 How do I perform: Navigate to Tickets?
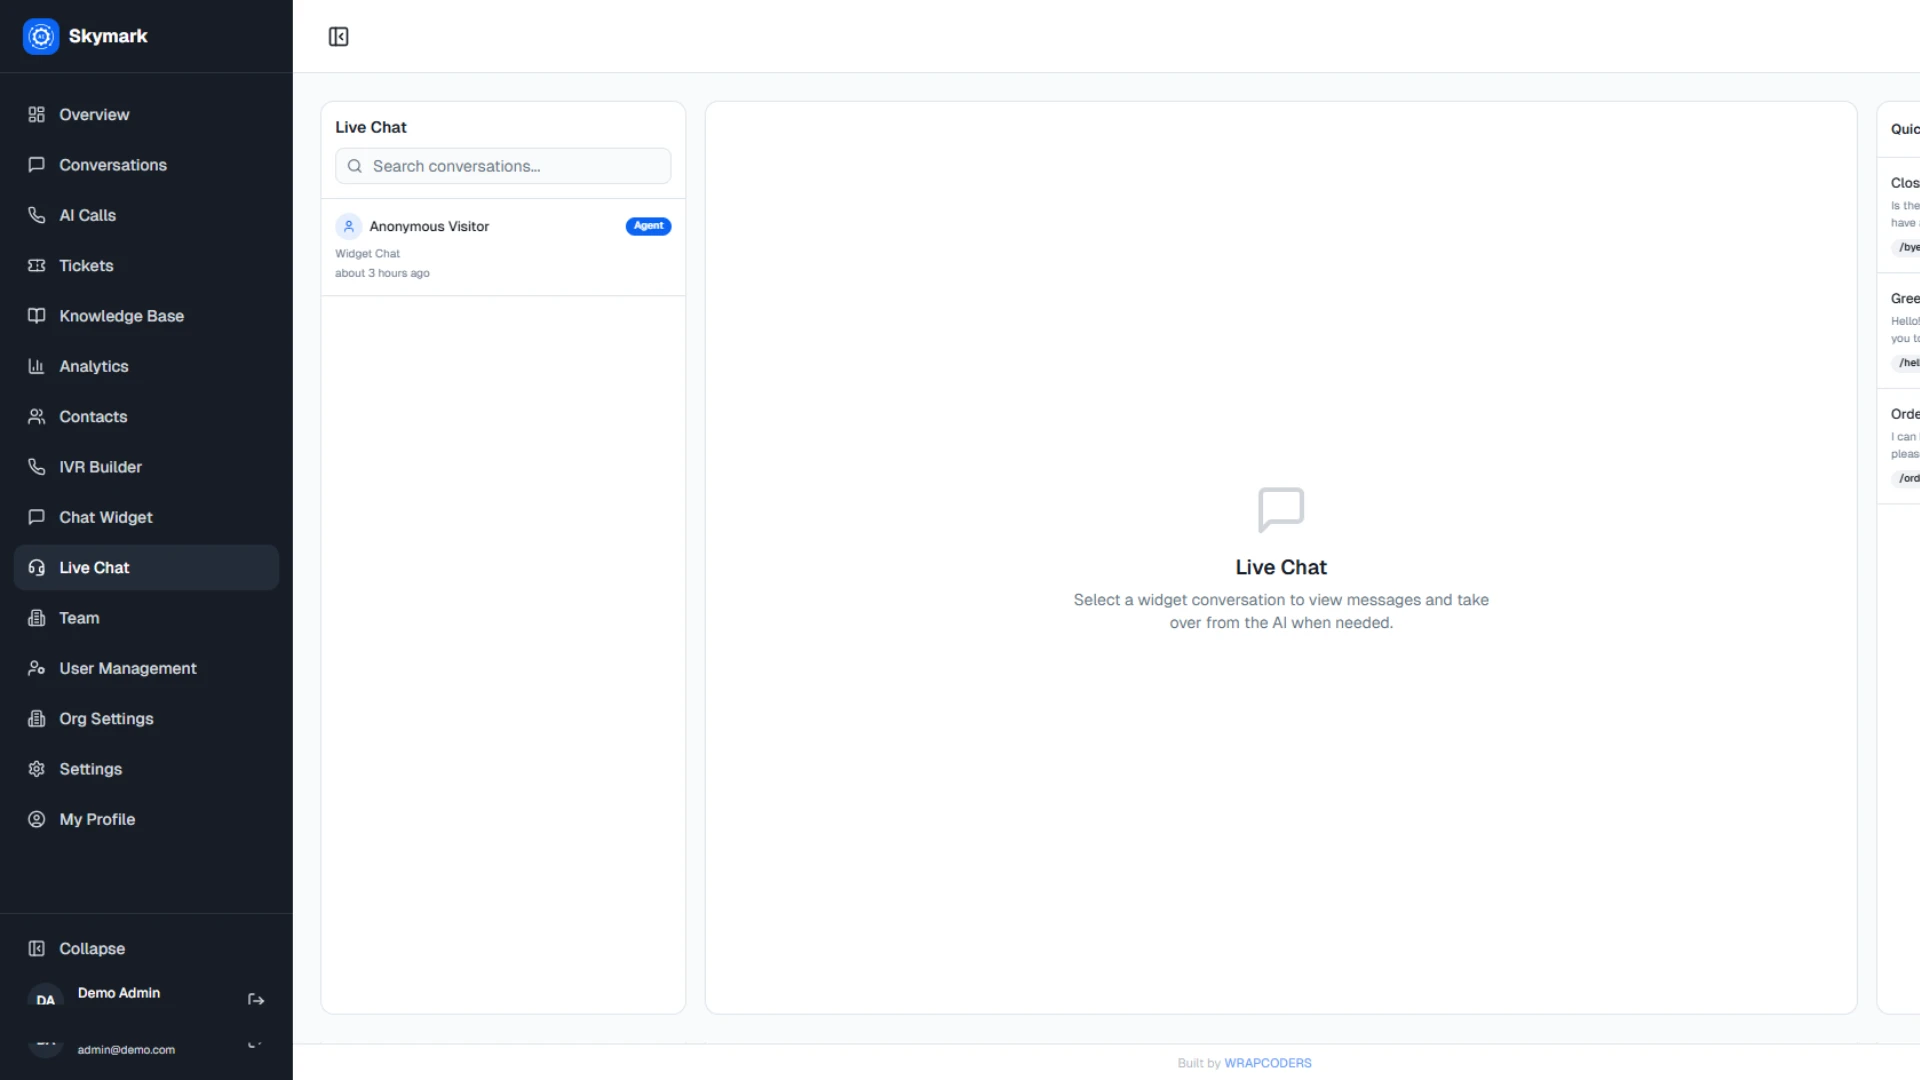click(x=146, y=266)
